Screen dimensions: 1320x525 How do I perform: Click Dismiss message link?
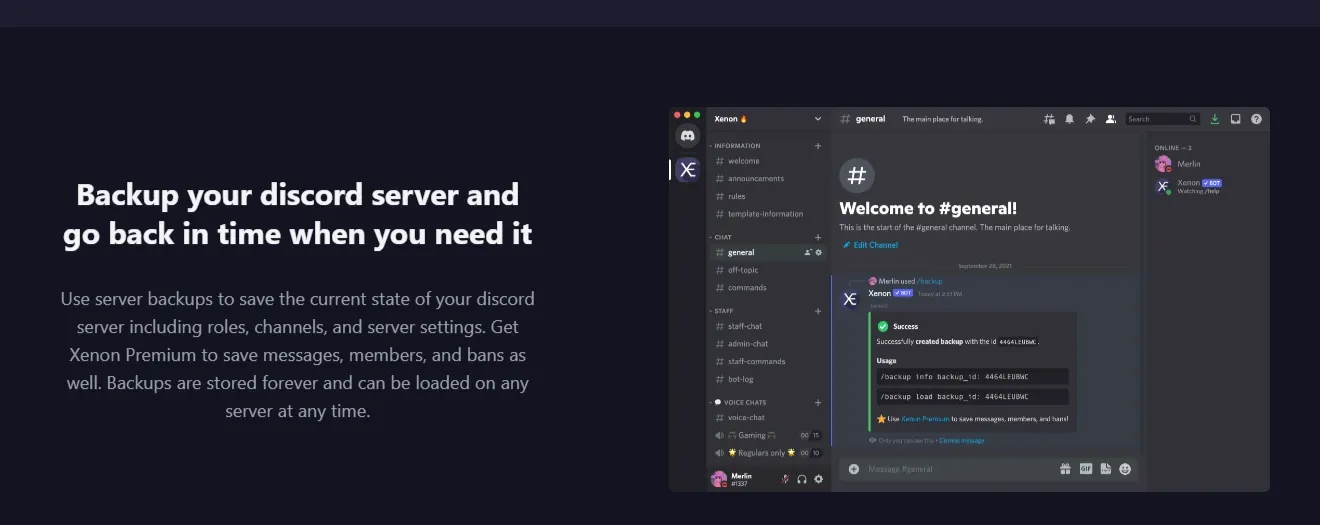coord(962,440)
